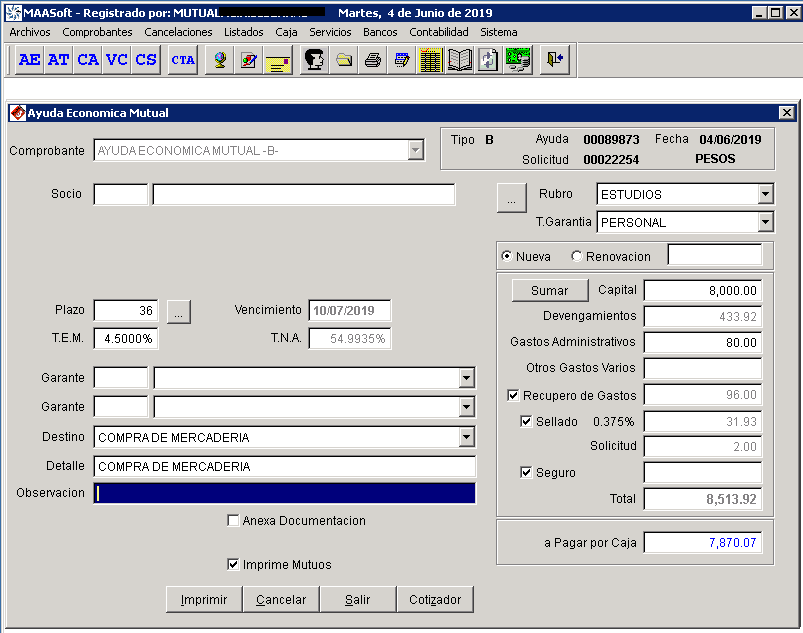This screenshot has width=803, height=633.
Task: Click the AE toolbar icon
Action: [30, 60]
